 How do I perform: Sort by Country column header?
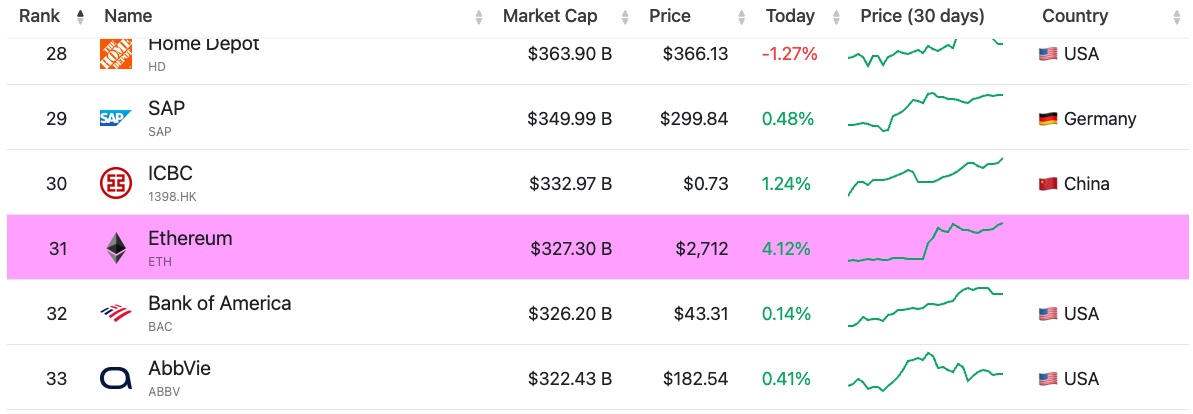[1075, 16]
